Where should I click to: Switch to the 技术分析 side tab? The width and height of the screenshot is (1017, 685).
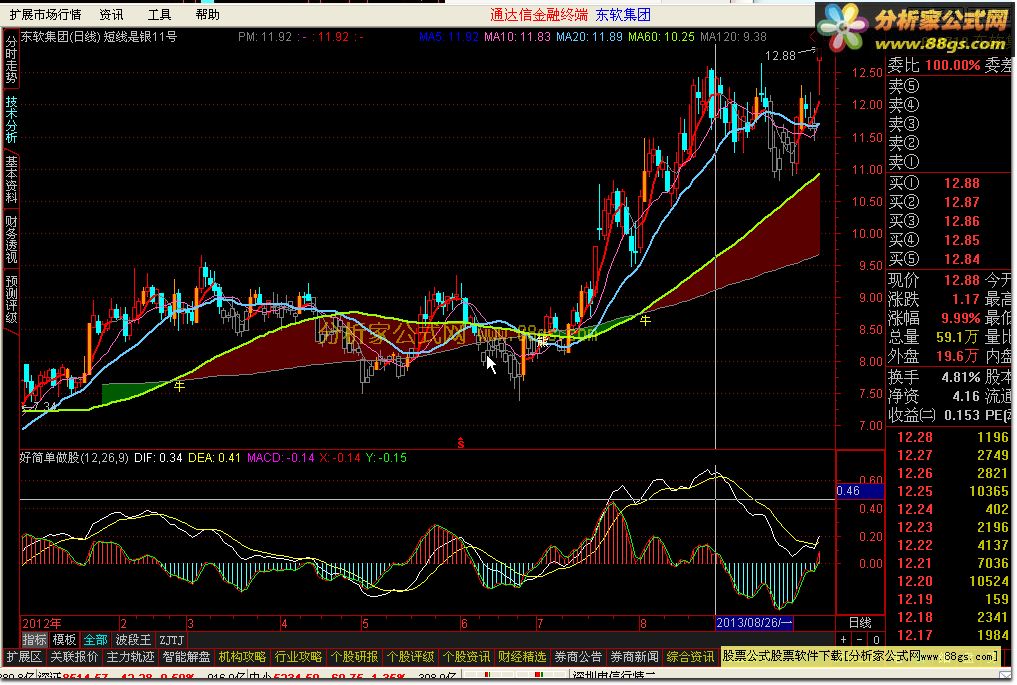(11, 120)
